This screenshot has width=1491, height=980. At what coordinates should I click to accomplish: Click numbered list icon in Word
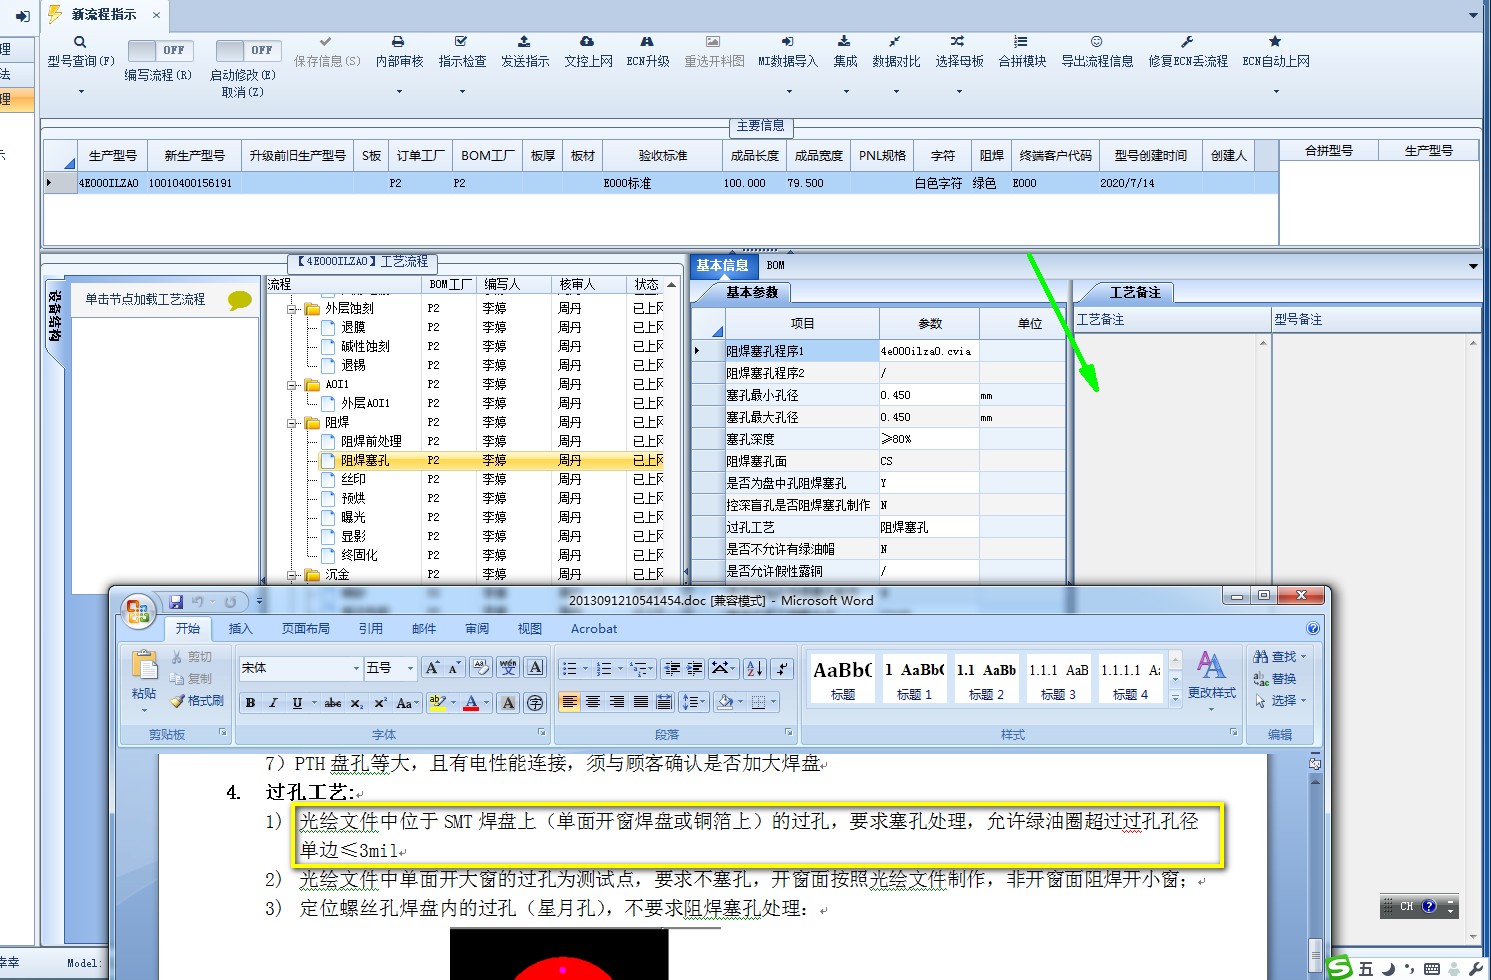pyautogui.click(x=603, y=668)
